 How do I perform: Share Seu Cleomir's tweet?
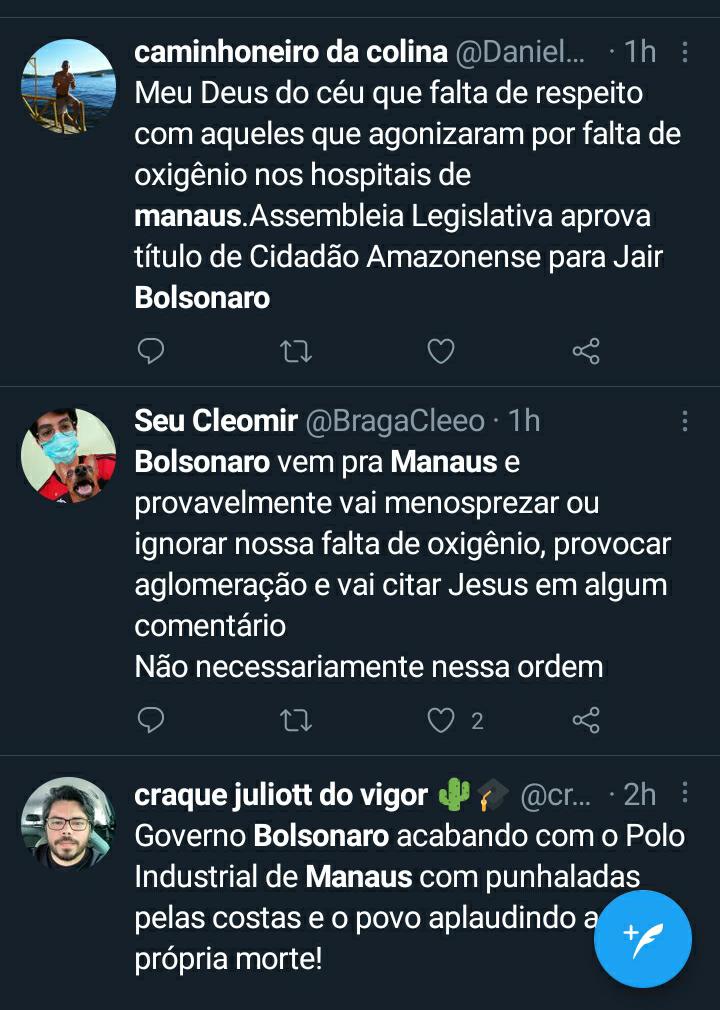click(586, 720)
